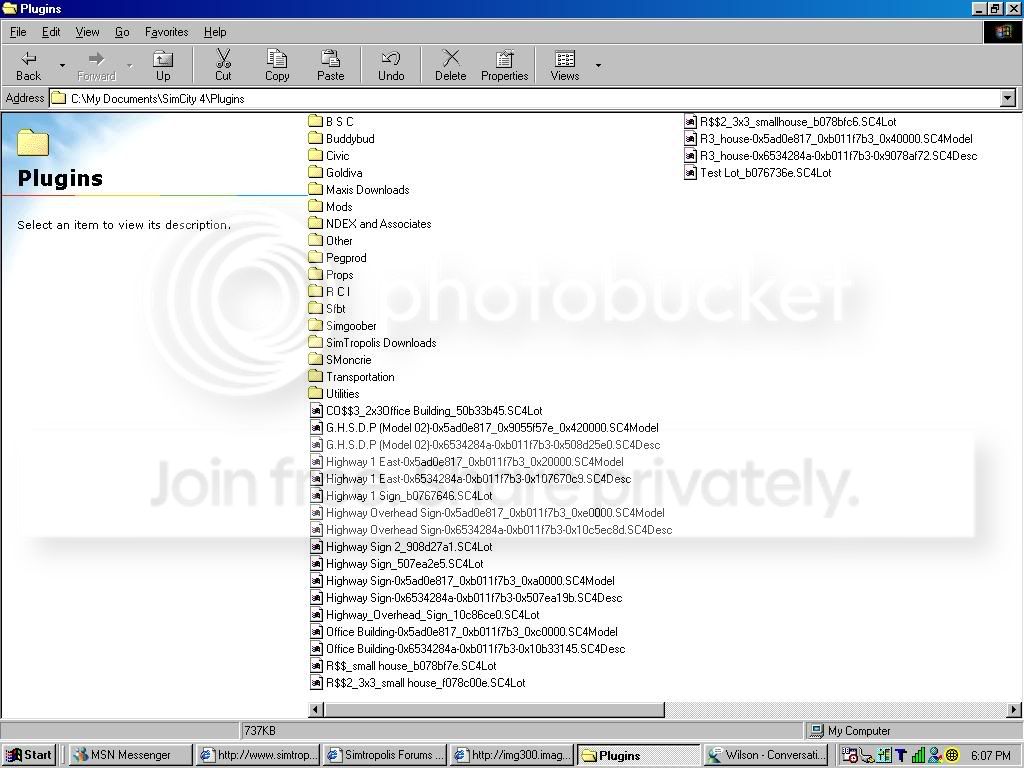
Task: Select R$$_small house_b078bf7e.SC4Lot file
Action: pyautogui.click(x=402, y=665)
